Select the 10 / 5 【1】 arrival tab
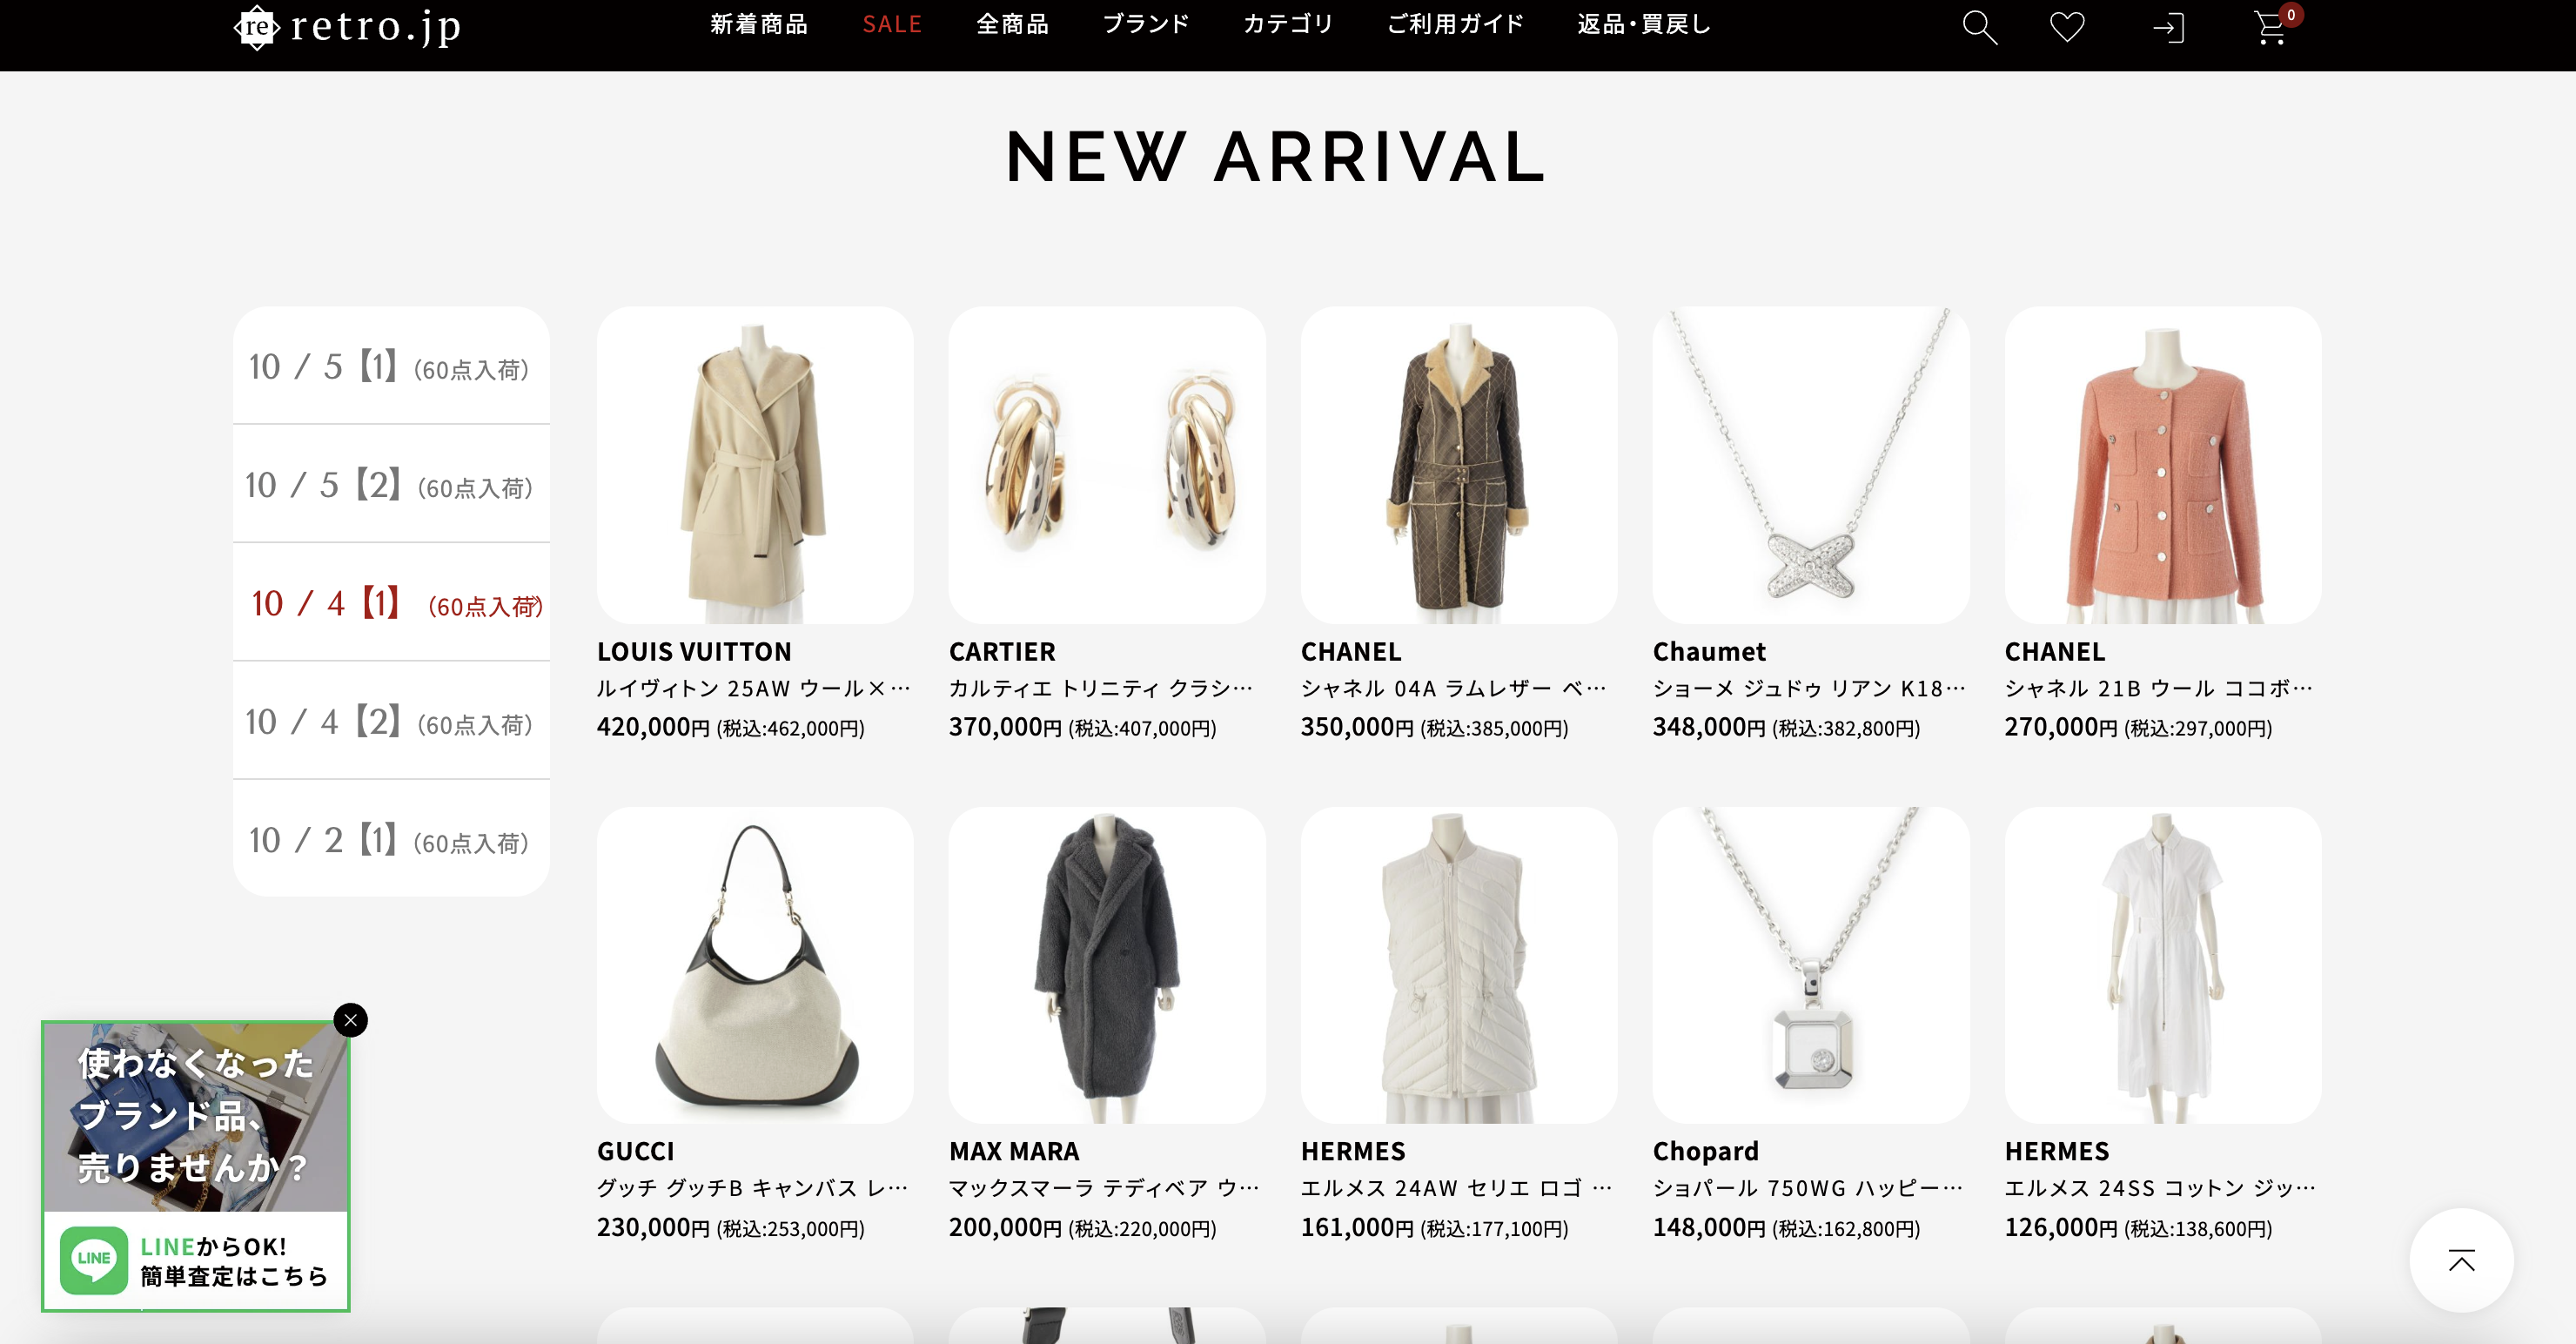2576x1344 pixels. [x=391, y=366]
